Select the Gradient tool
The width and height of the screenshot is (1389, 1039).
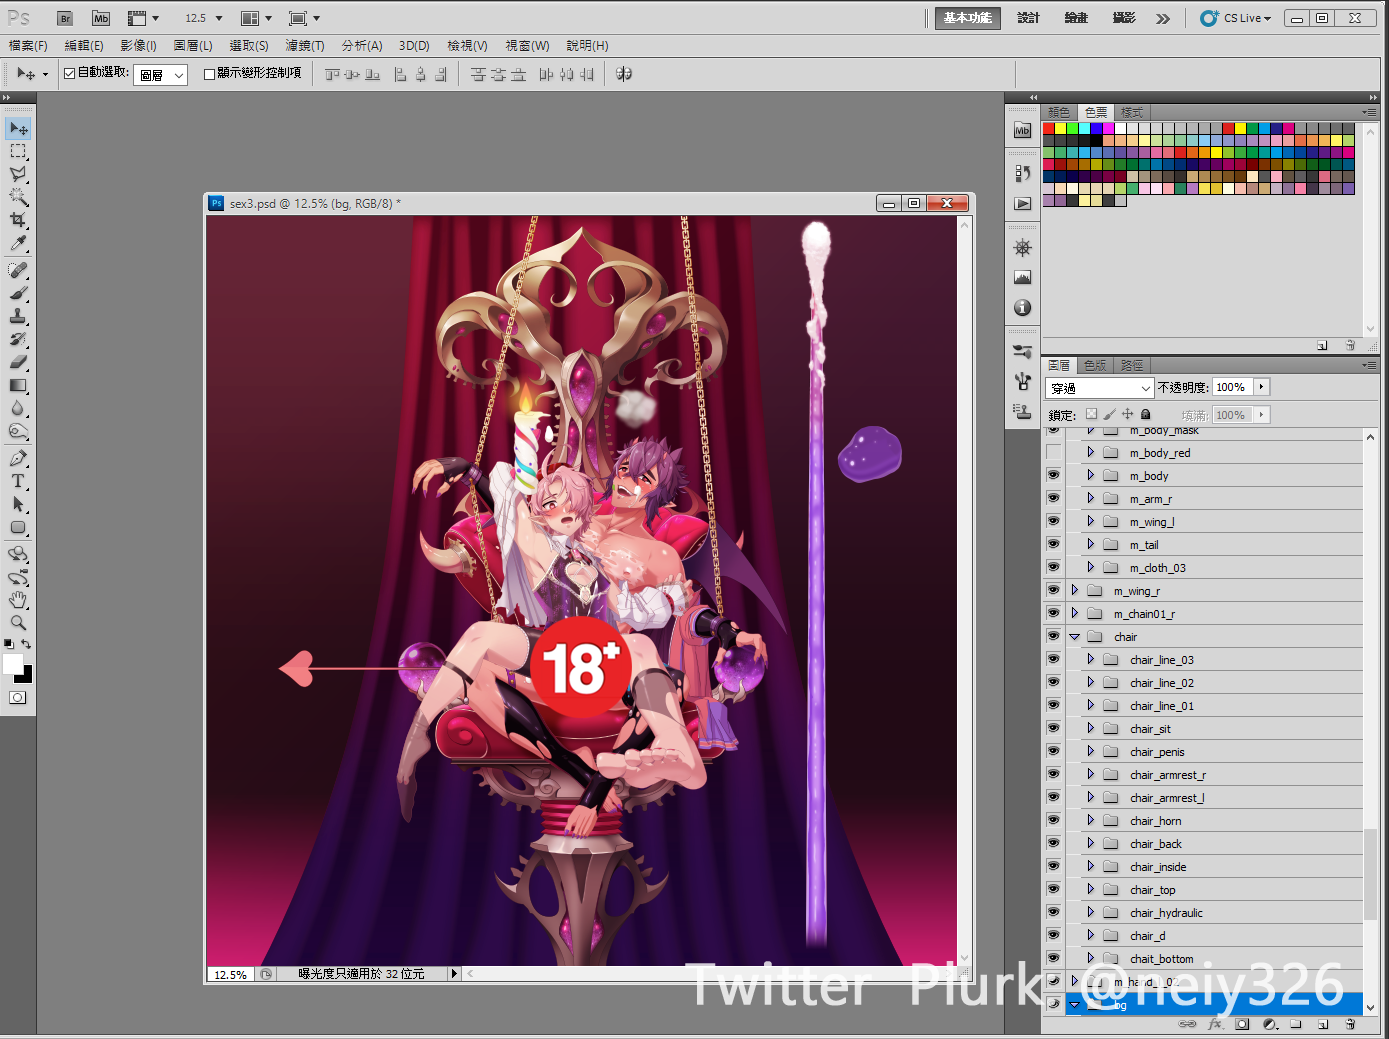pos(18,386)
